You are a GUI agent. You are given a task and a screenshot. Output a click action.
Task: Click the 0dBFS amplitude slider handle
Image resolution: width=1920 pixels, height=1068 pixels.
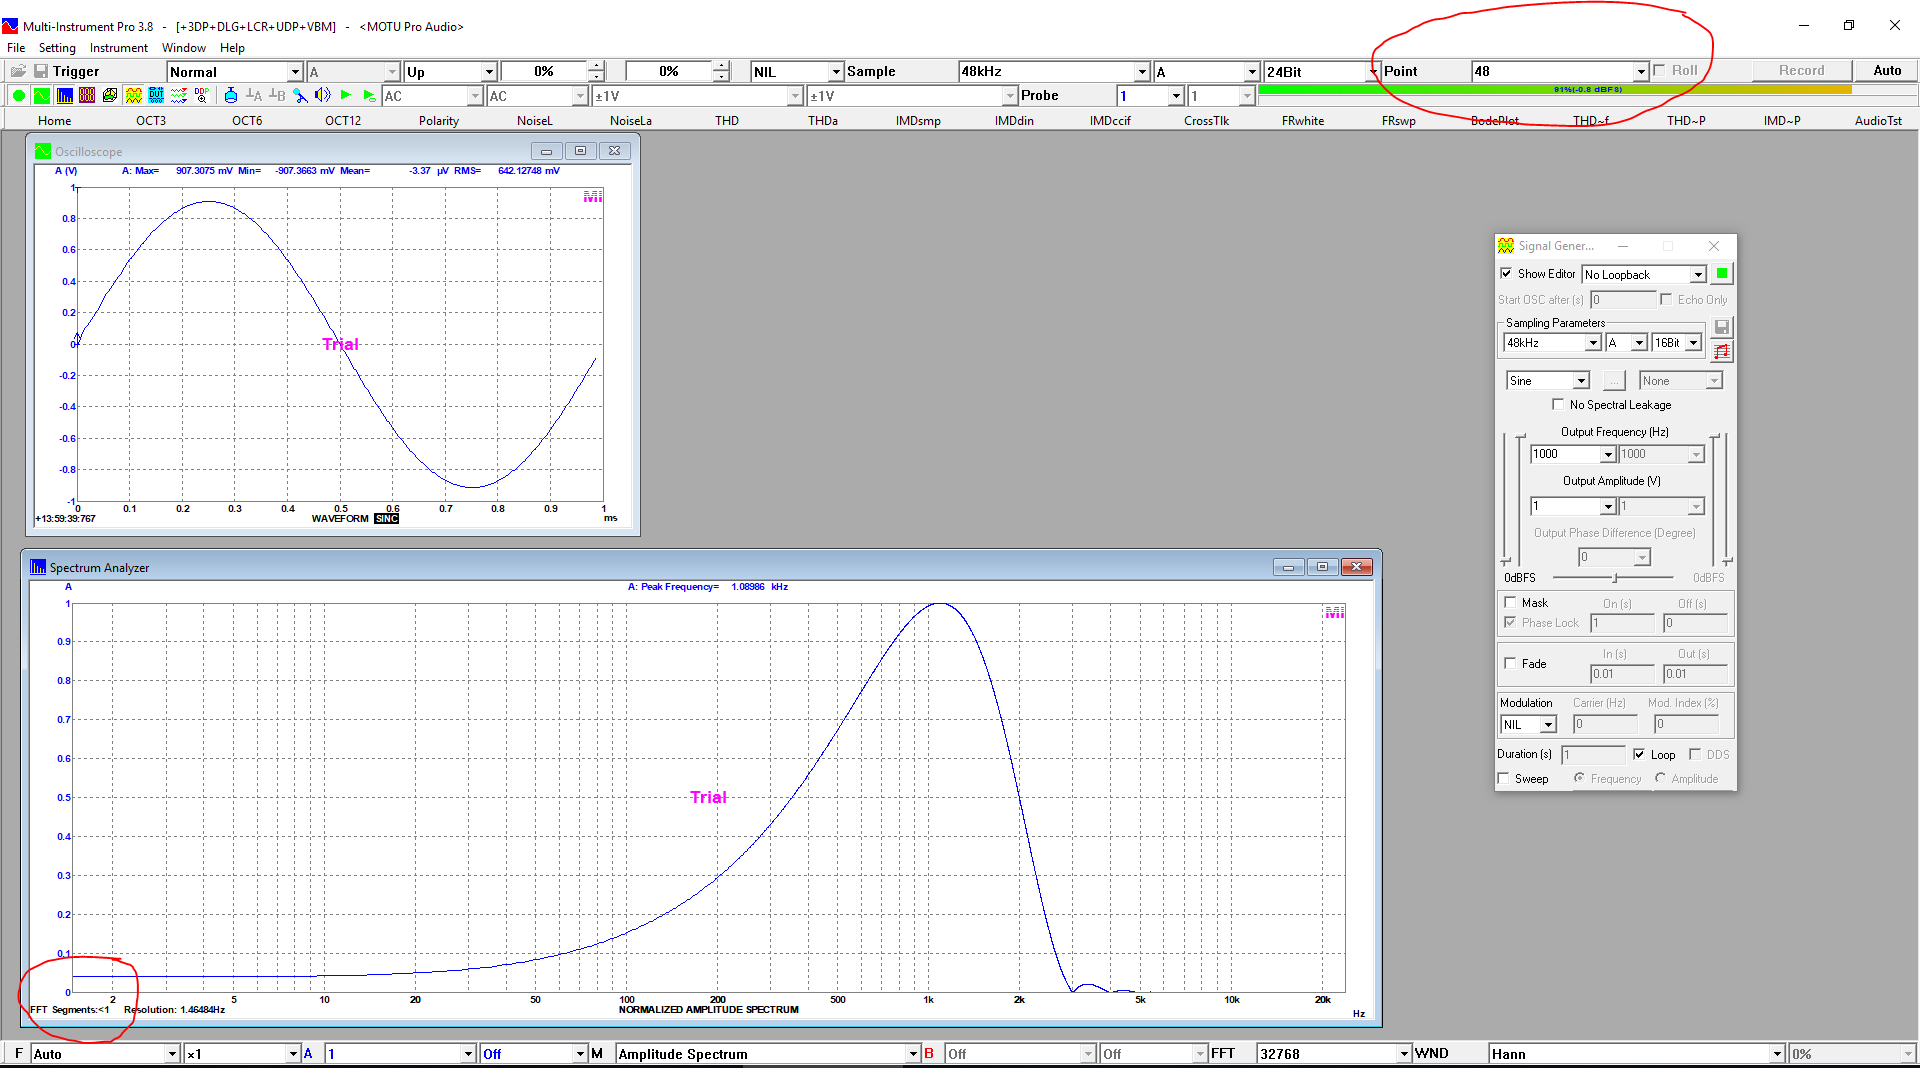pos(1615,578)
